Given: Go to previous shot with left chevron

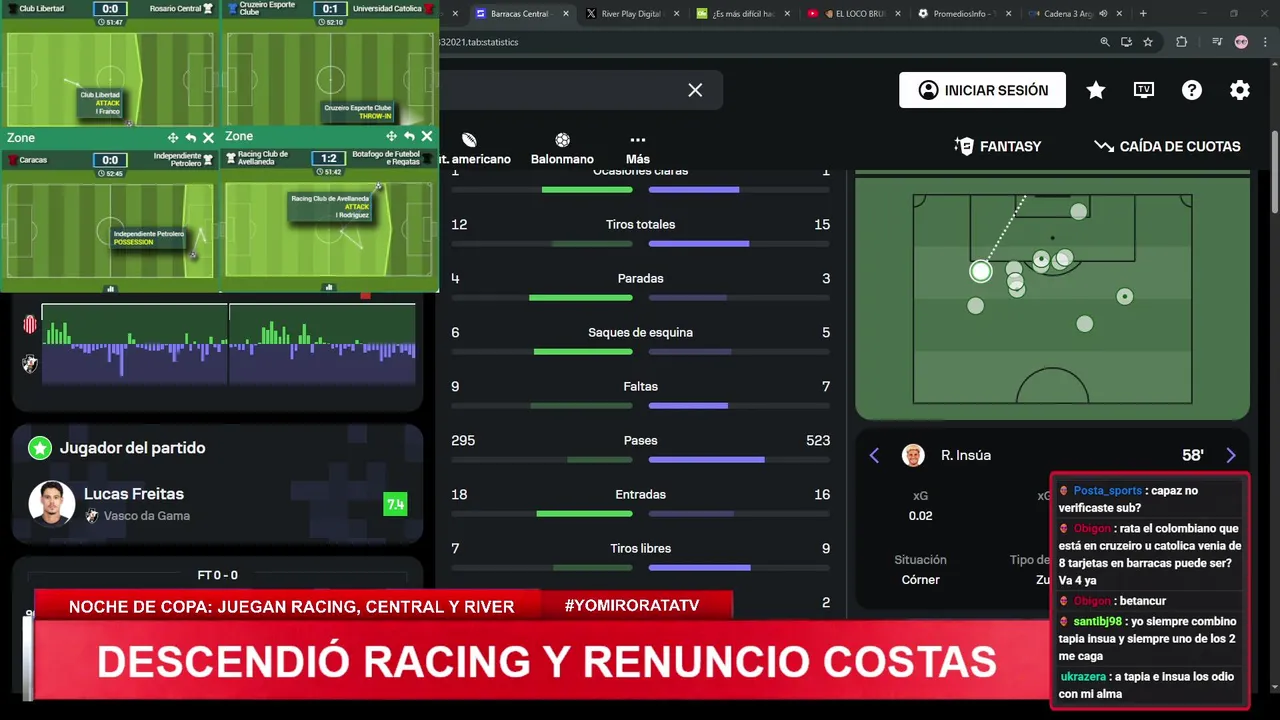Looking at the screenshot, I should coord(874,455).
